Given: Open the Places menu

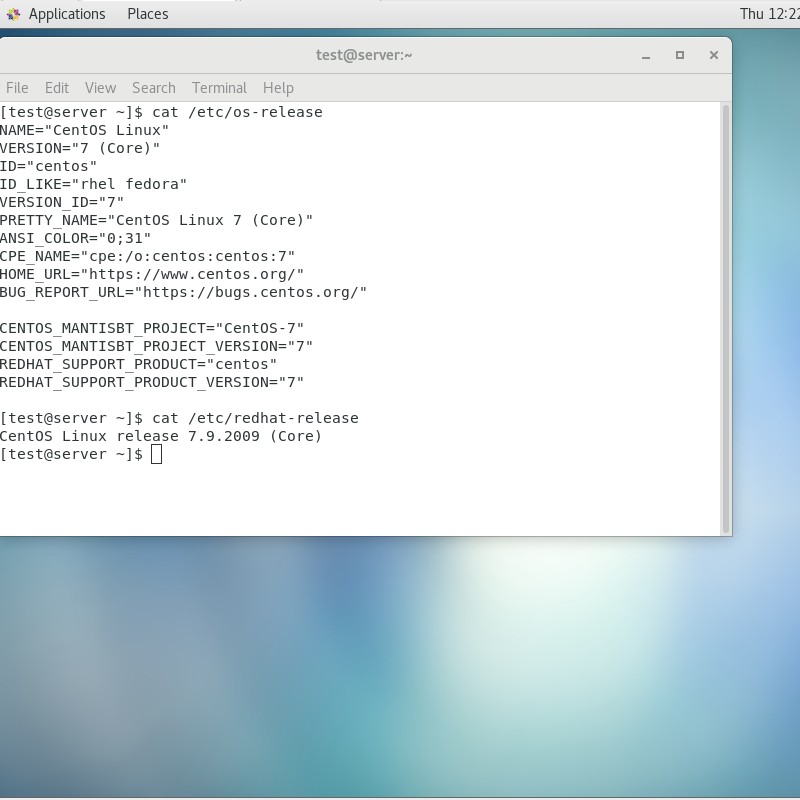Looking at the screenshot, I should point(147,14).
